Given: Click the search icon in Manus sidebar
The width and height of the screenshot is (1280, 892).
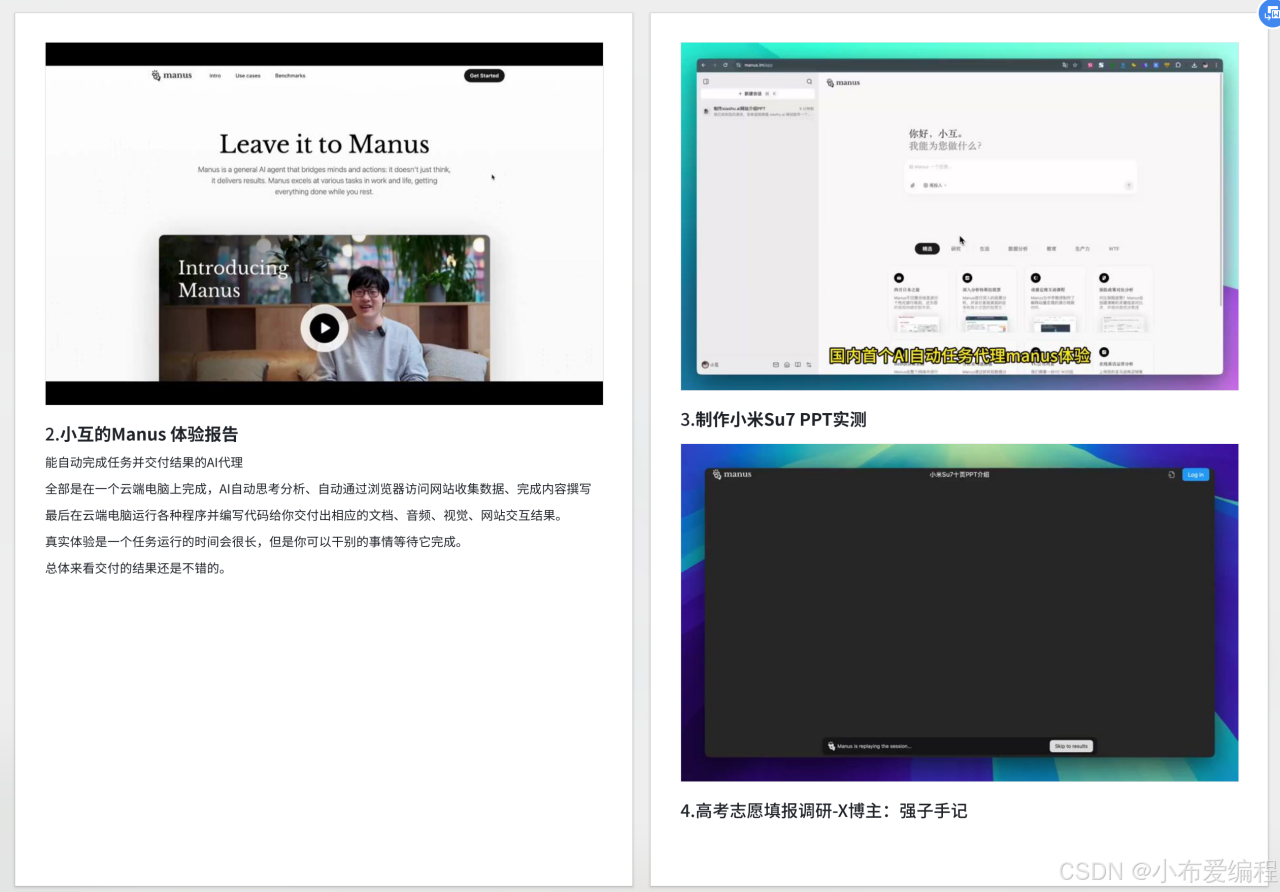Looking at the screenshot, I should pyautogui.click(x=810, y=81).
